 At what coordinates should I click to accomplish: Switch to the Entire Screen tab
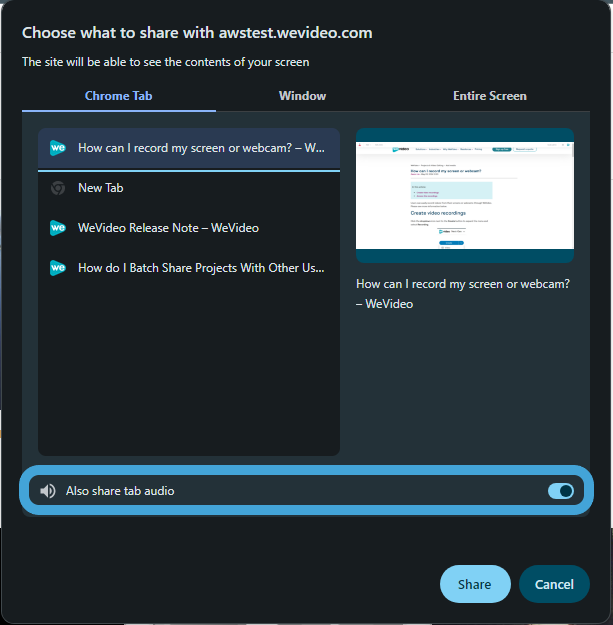click(490, 96)
